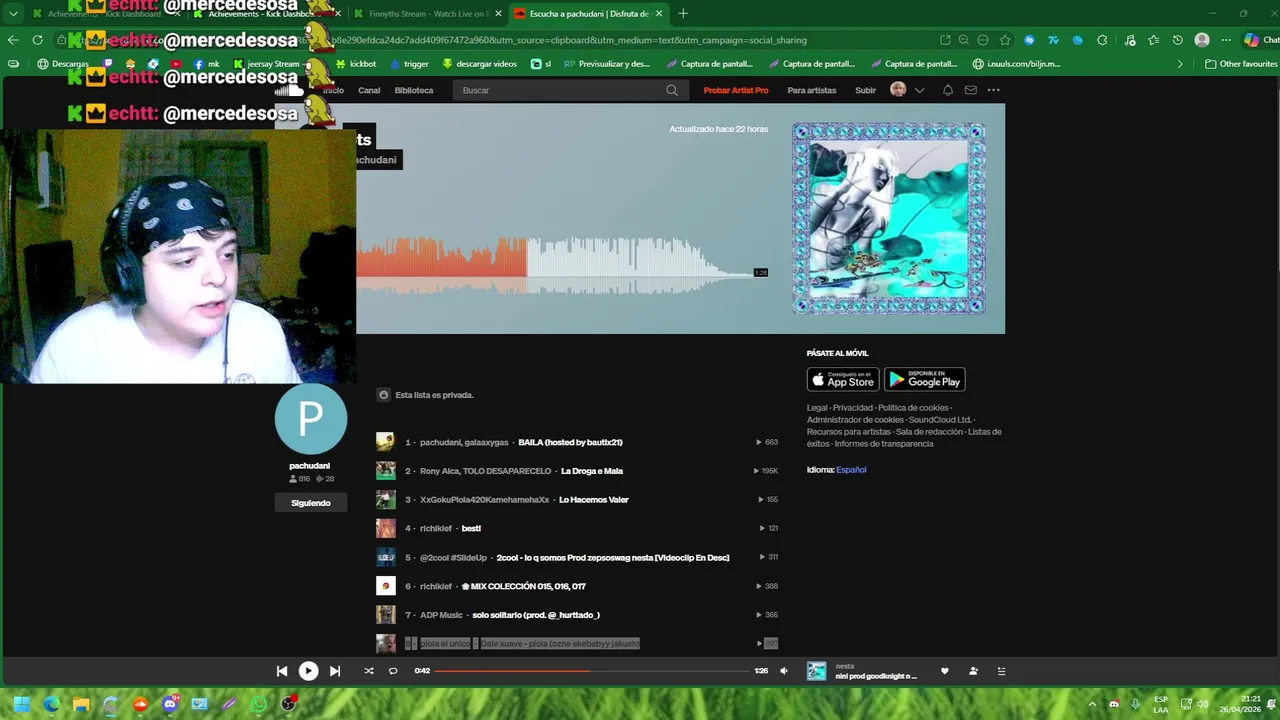The image size is (1280, 720).
Task: Open pachudani circular profile avatar
Action: 311,418
